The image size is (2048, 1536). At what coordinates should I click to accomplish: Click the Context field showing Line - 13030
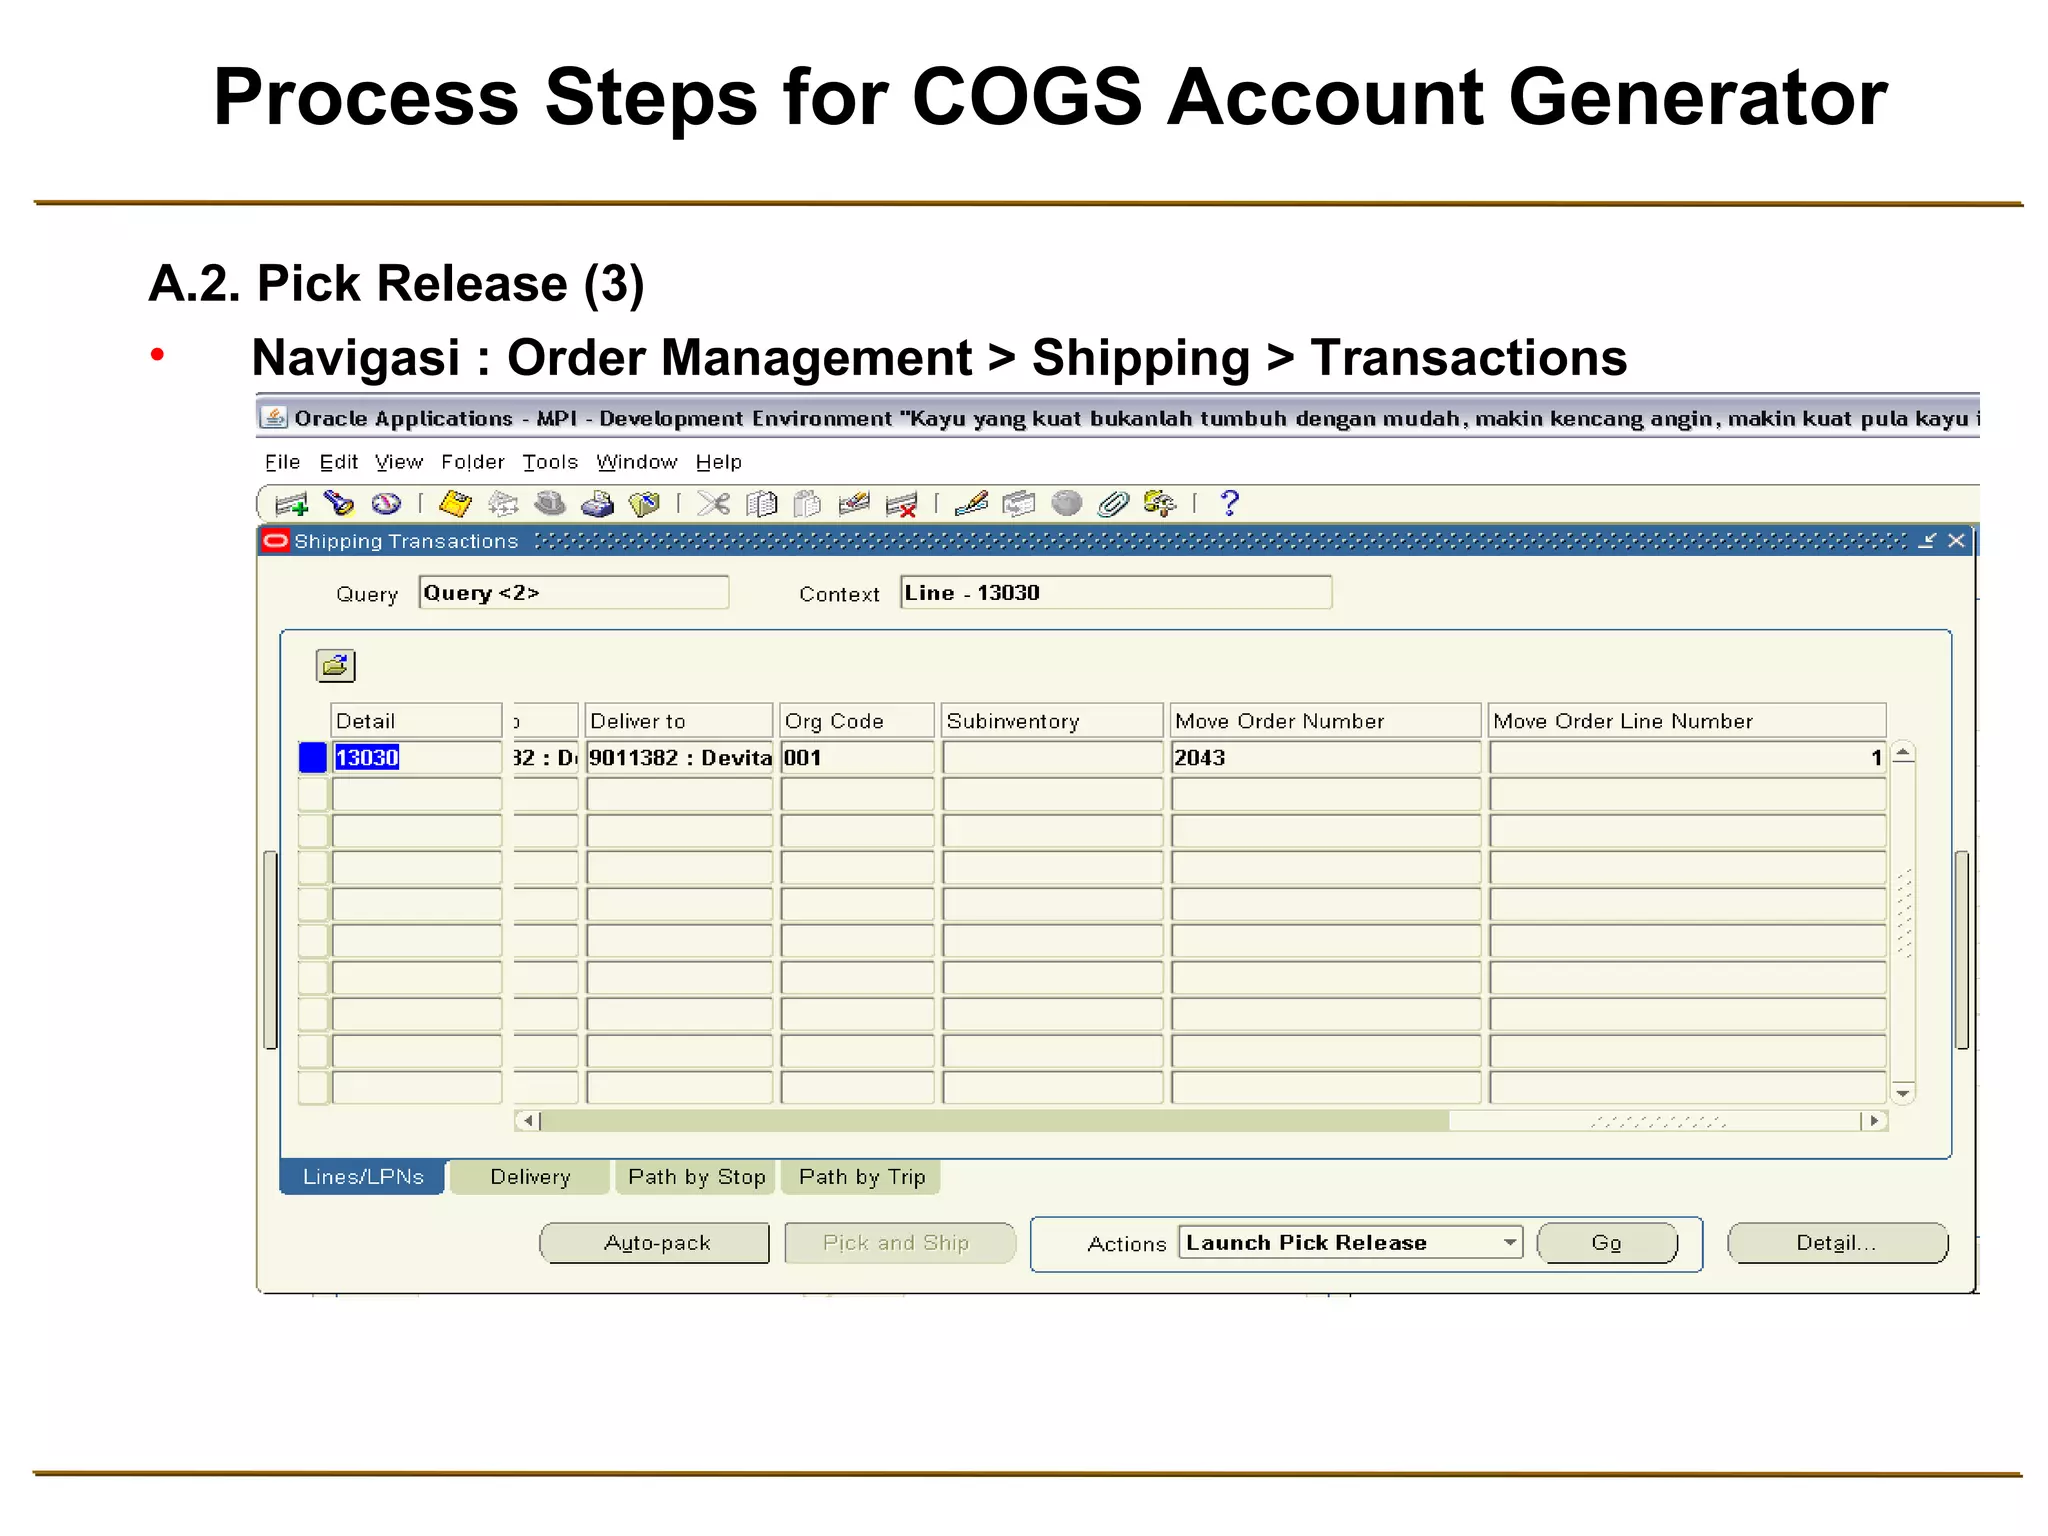1116,592
